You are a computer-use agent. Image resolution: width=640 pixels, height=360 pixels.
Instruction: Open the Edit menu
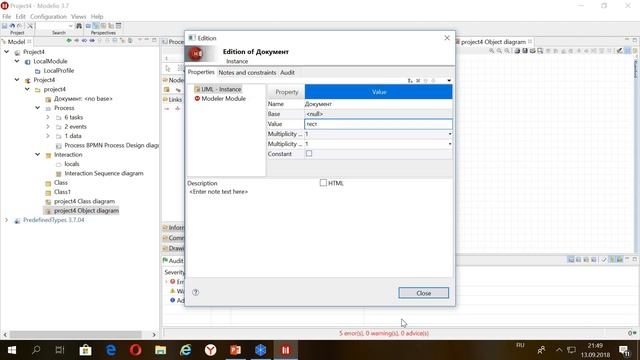click(20, 16)
